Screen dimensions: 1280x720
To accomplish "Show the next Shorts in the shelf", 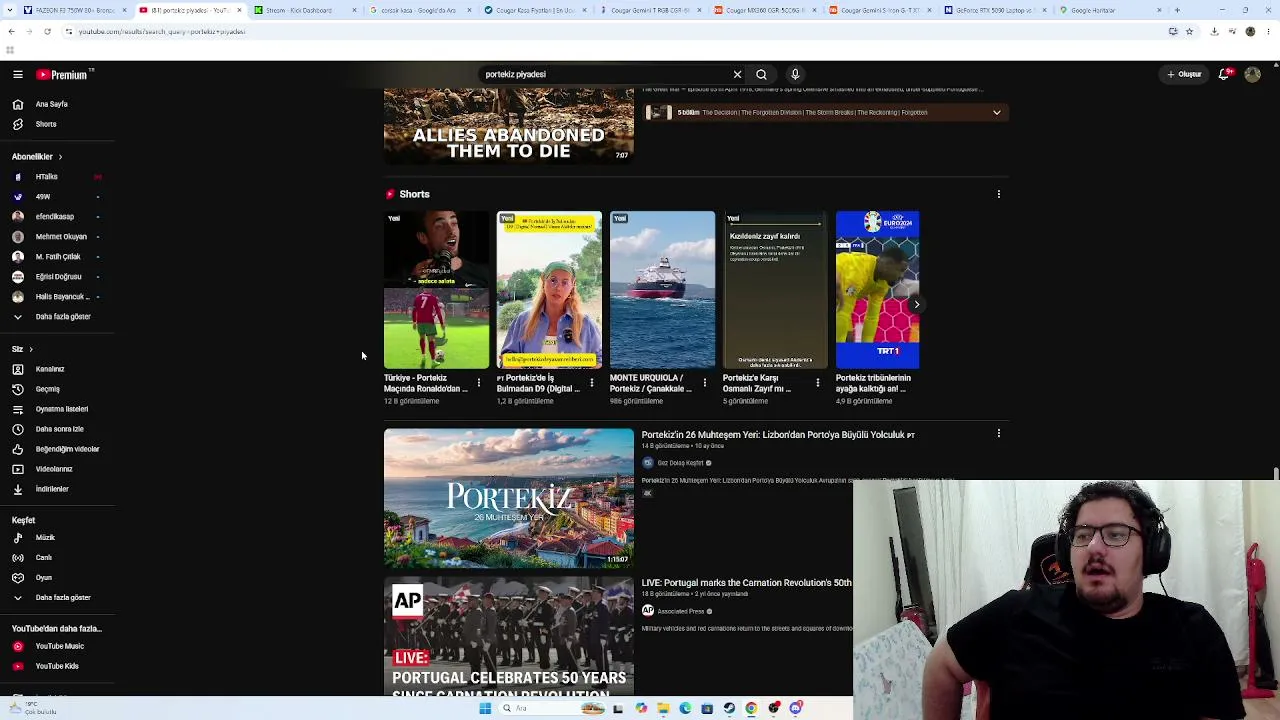I will pyautogui.click(x=916, y=304).
